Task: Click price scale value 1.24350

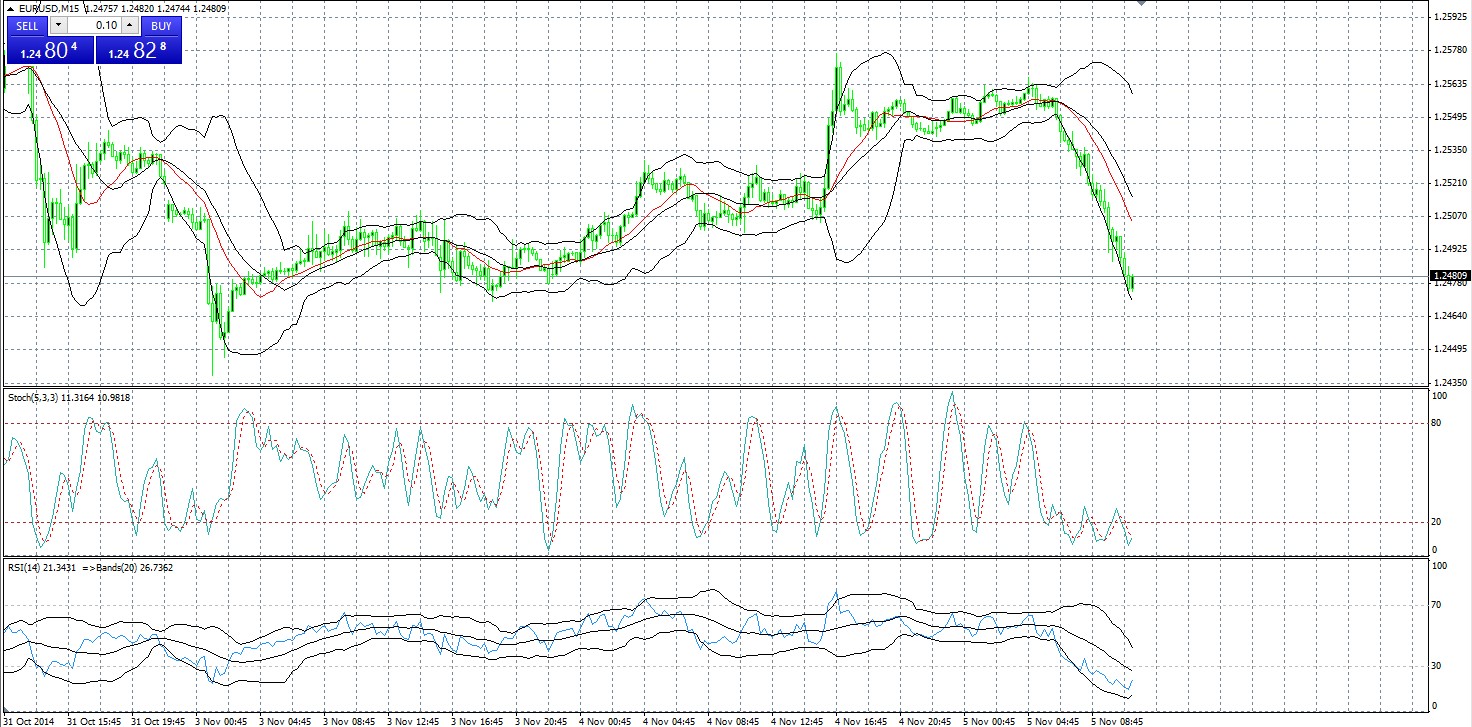Action: pyautogui.click(x=1450, y=382)
